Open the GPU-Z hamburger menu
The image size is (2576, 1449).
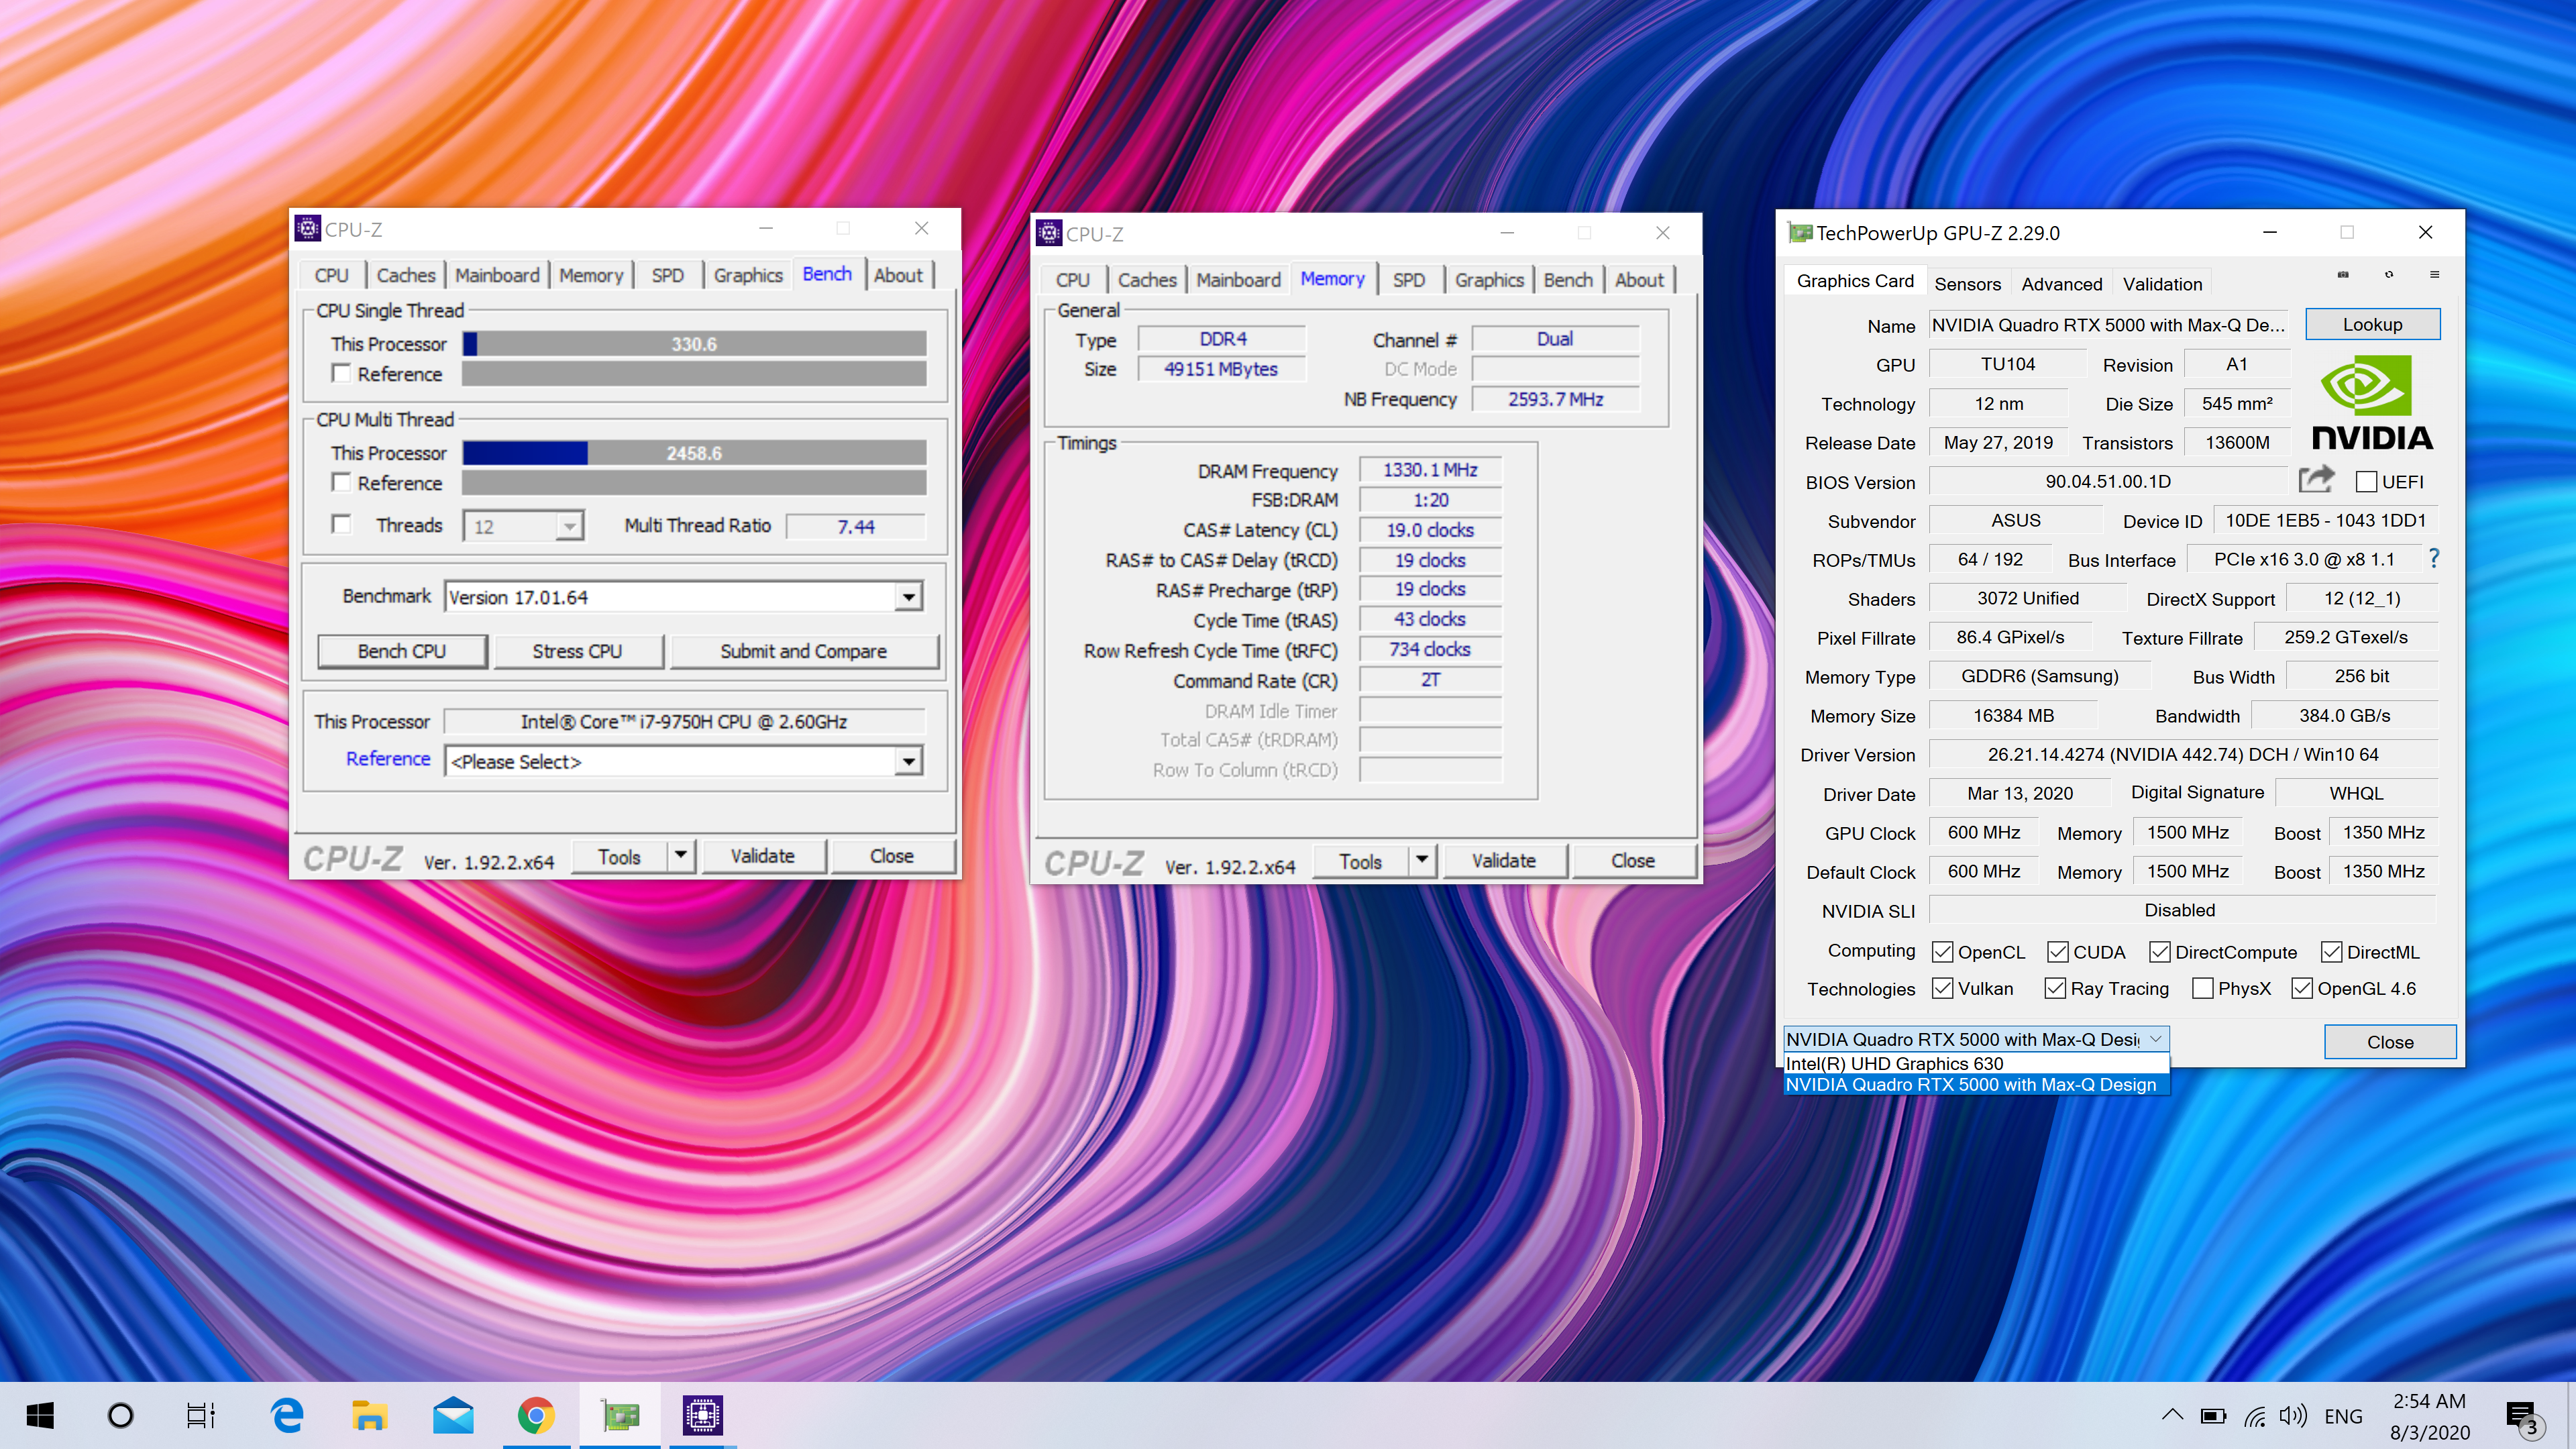point(2434,274)
